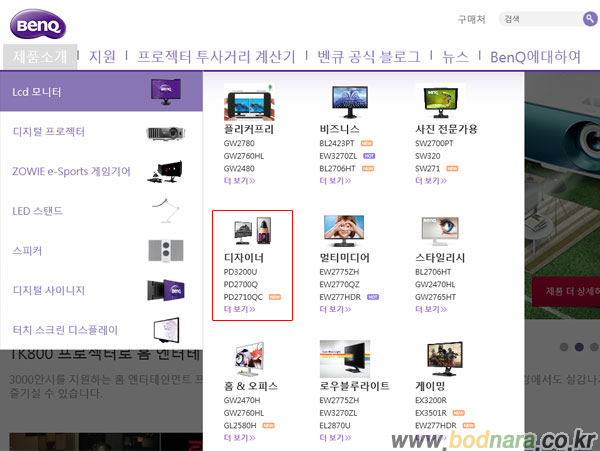
Task: Open the EX3200R product link
Action: point(431,401)
